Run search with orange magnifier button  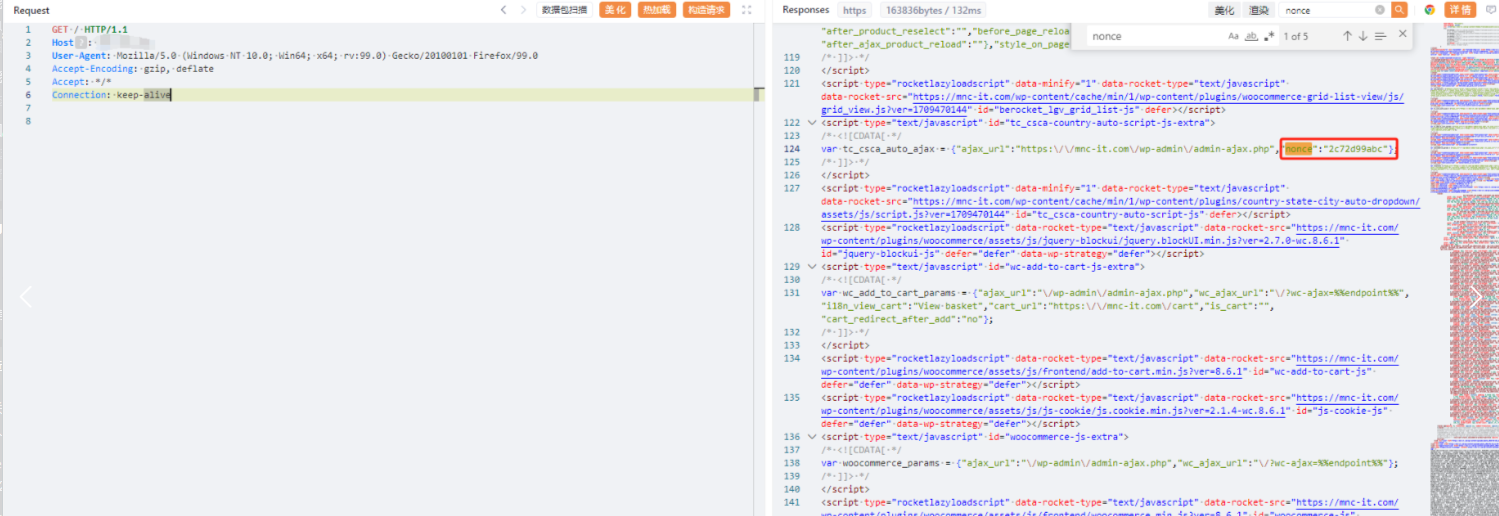1399,10
